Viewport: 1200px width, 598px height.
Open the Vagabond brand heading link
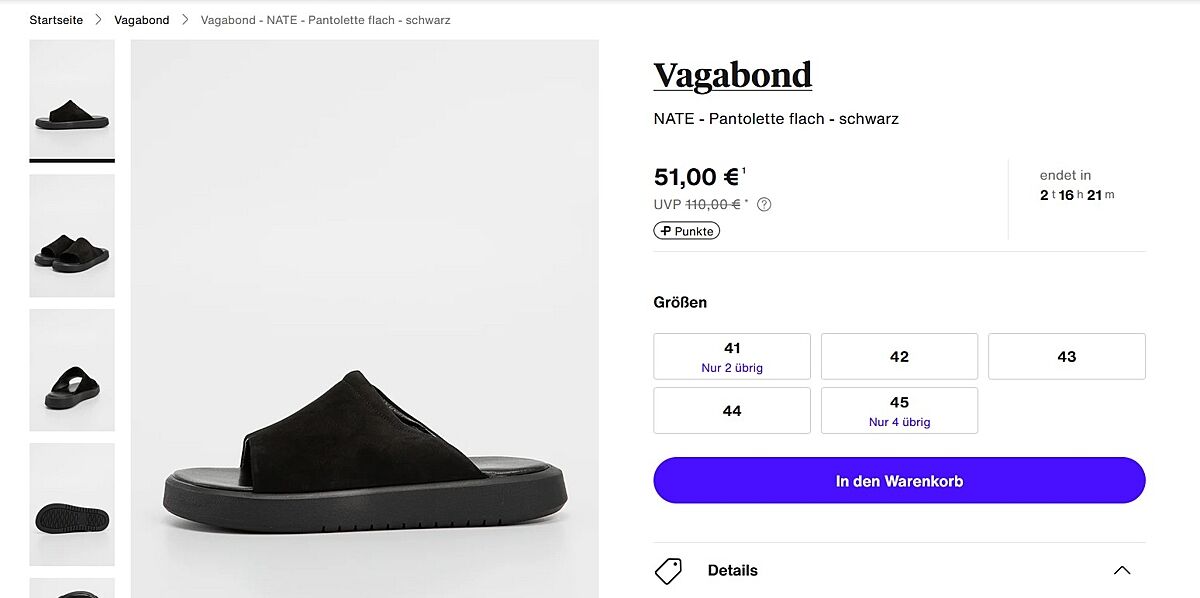pyautogui.click(x=733, y=75)
